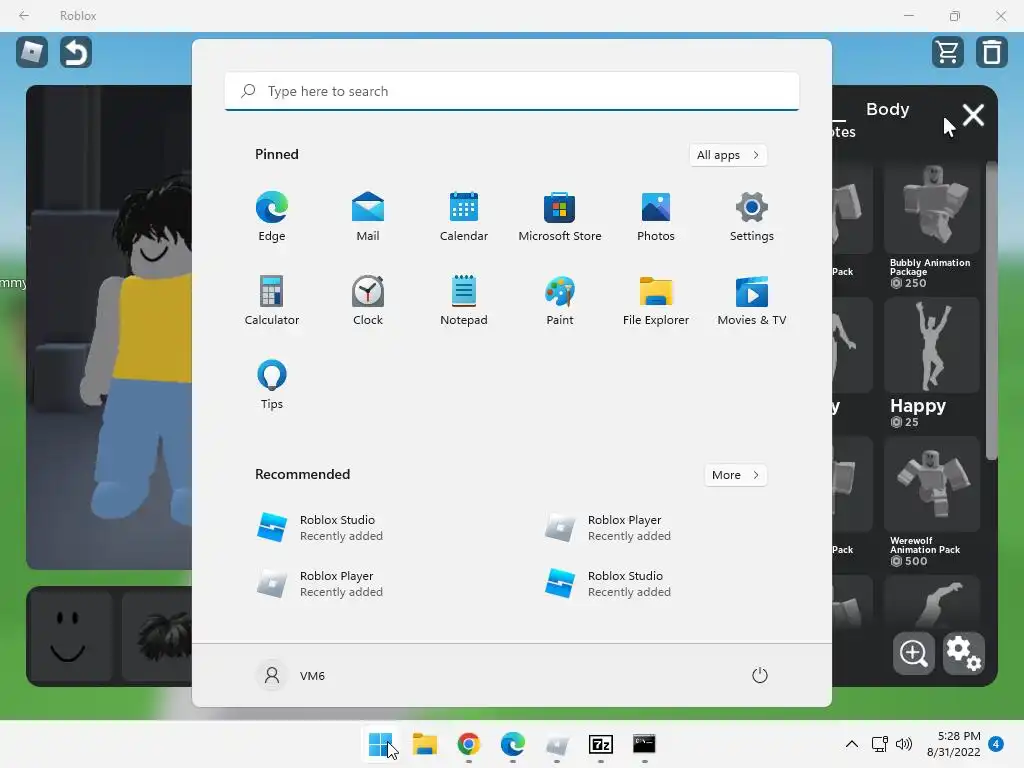The image size is (1024, 768).
Task: Switch to Roblox on the taskbar
Action: tap(556, 744)
